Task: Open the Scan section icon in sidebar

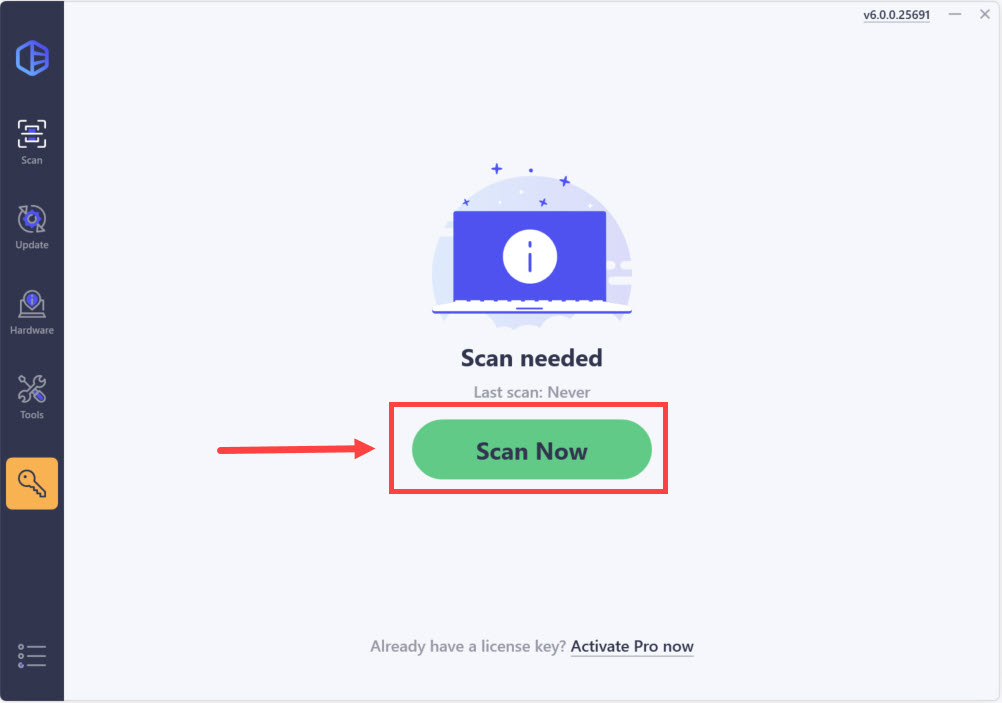Action: click(31, 134)
